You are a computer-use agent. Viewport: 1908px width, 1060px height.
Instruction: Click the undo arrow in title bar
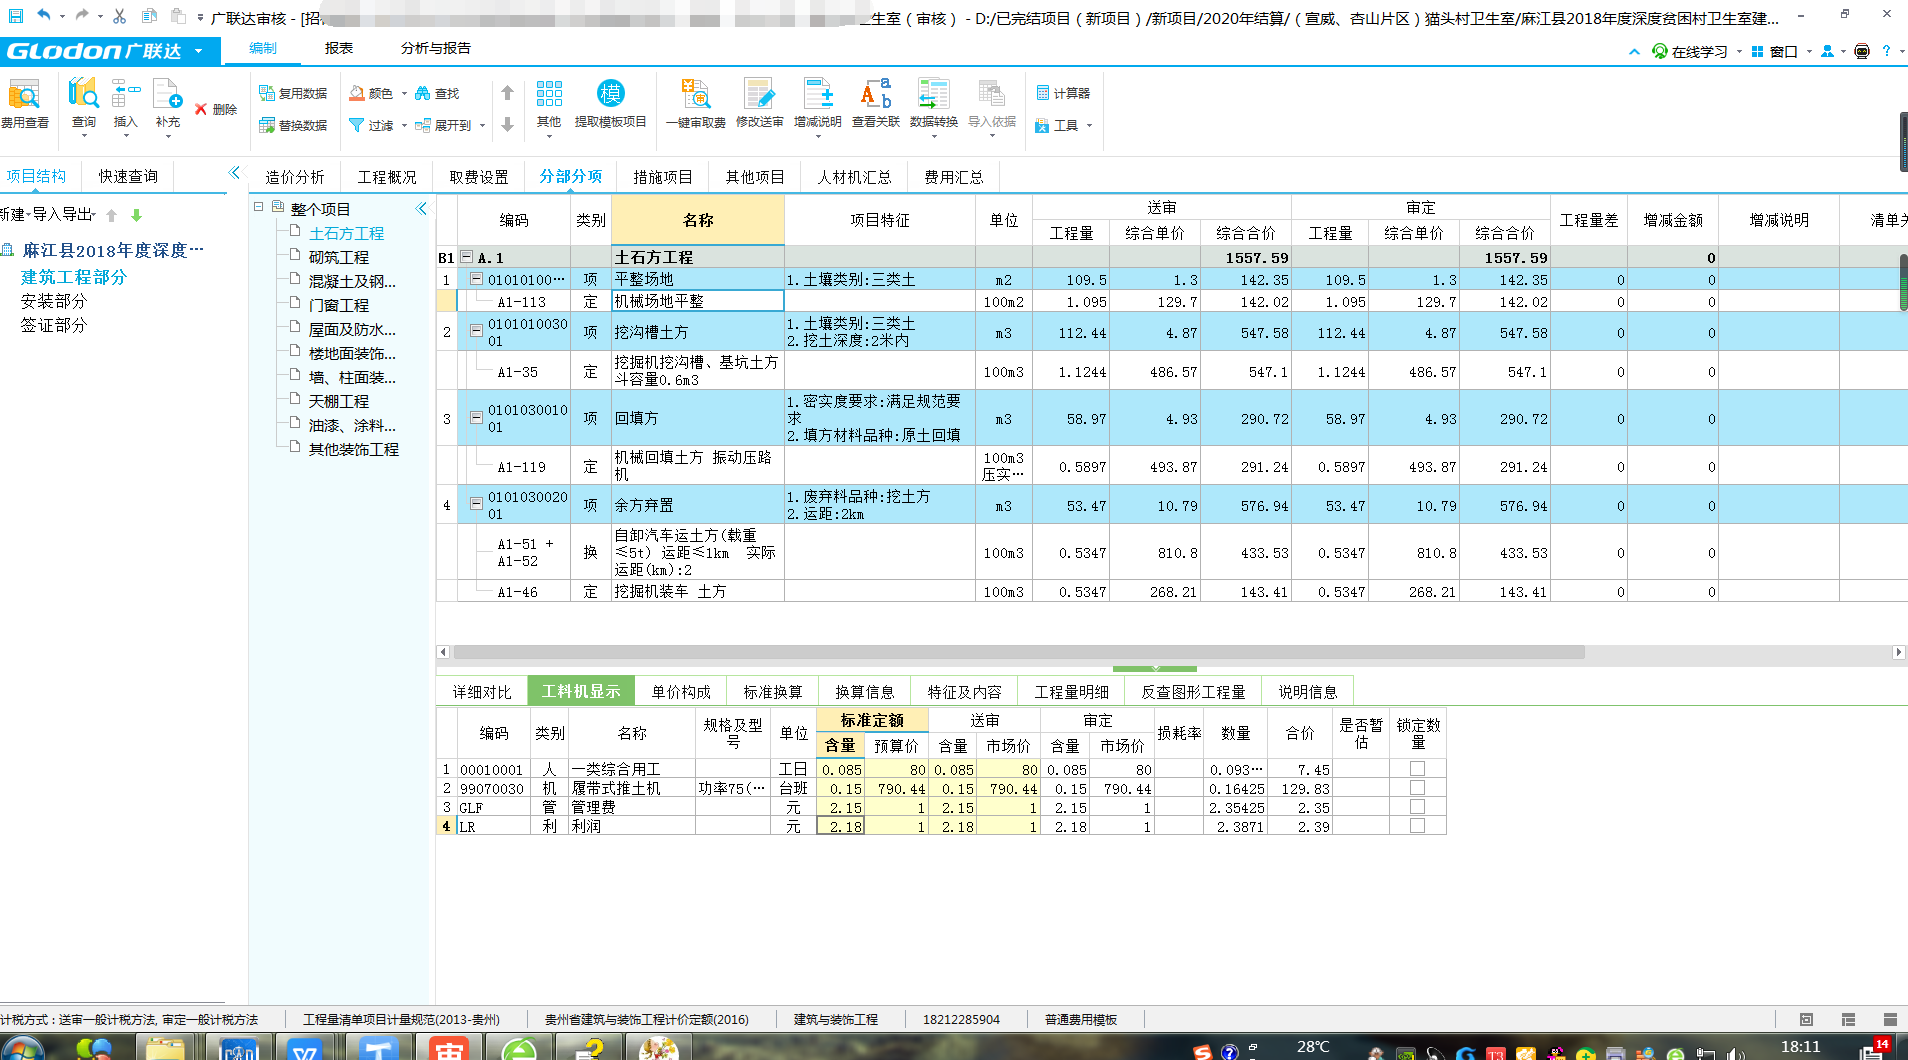tap(43, 15)
